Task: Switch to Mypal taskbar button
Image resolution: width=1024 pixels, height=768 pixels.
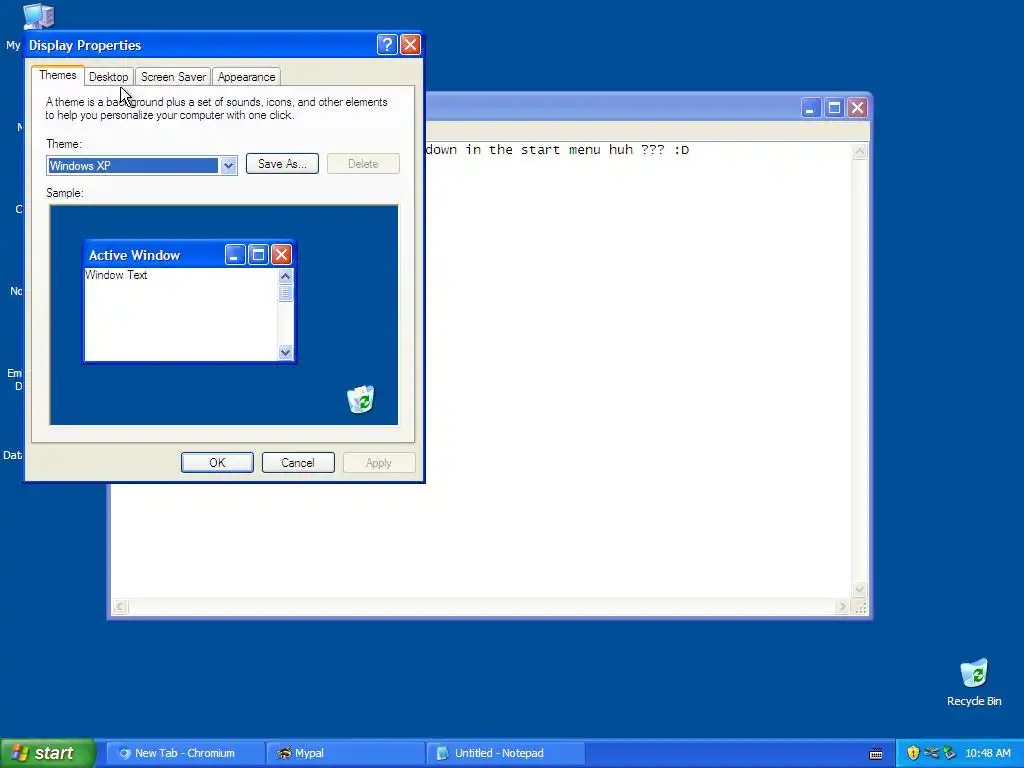Action: point(346,753)
